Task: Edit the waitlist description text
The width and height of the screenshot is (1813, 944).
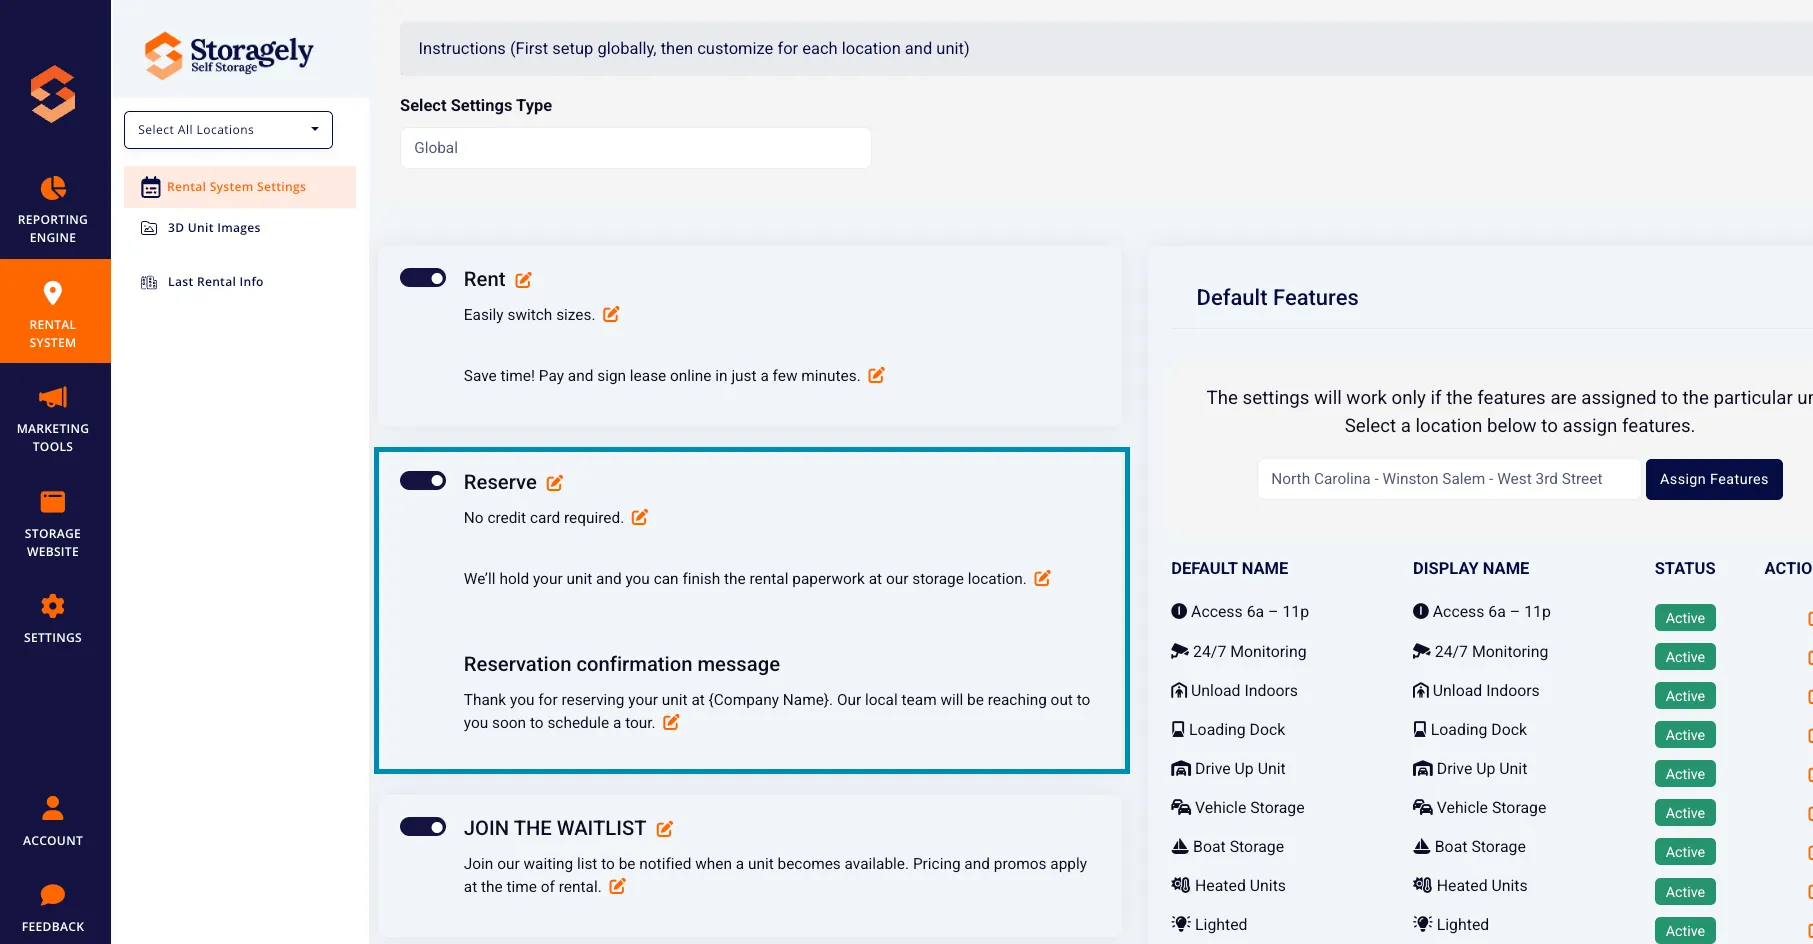Action: pos(617,886)
